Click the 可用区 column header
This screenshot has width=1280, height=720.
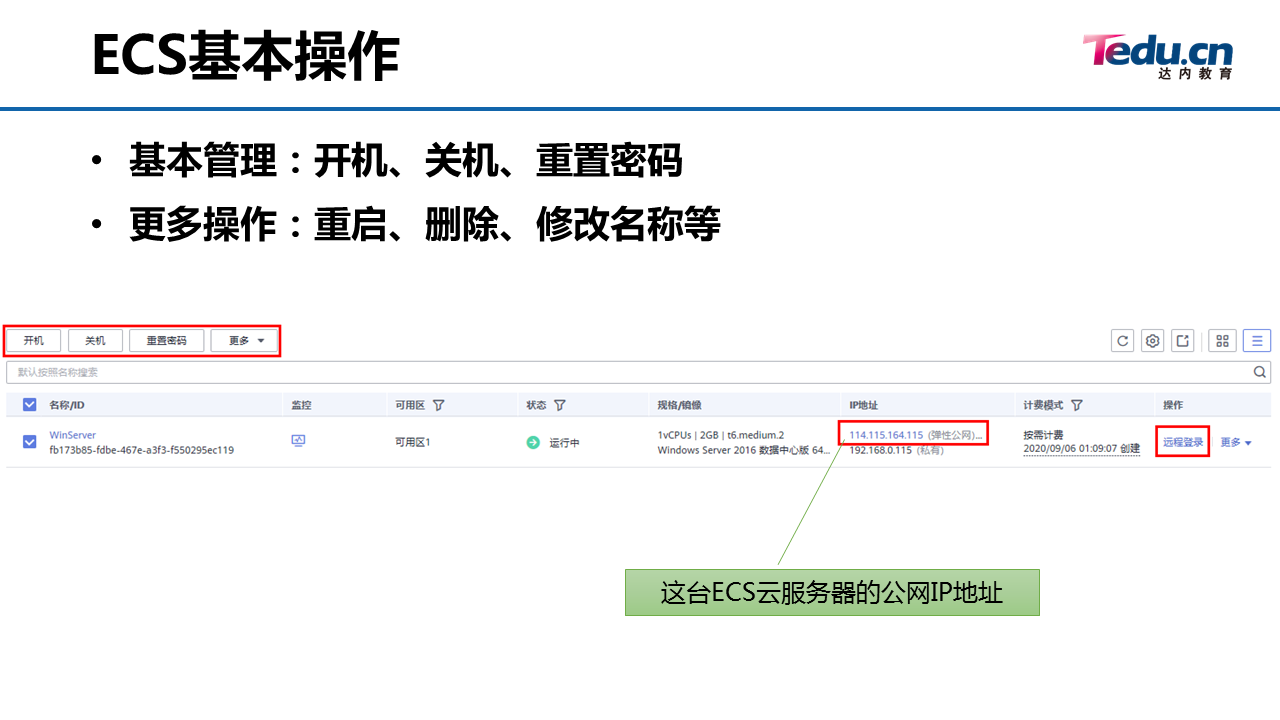click(412, 404)
